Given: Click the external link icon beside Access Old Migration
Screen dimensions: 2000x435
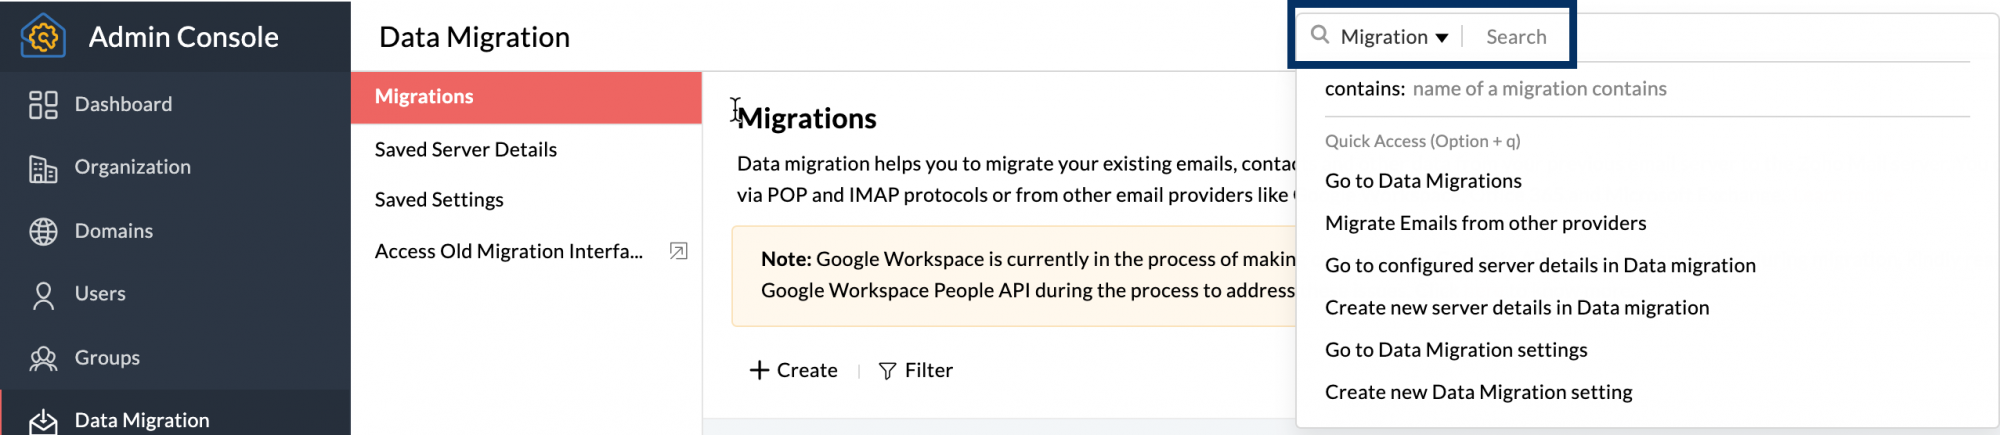Looking at the screenshot, I should pyautogui.click(x=678, y=252).
